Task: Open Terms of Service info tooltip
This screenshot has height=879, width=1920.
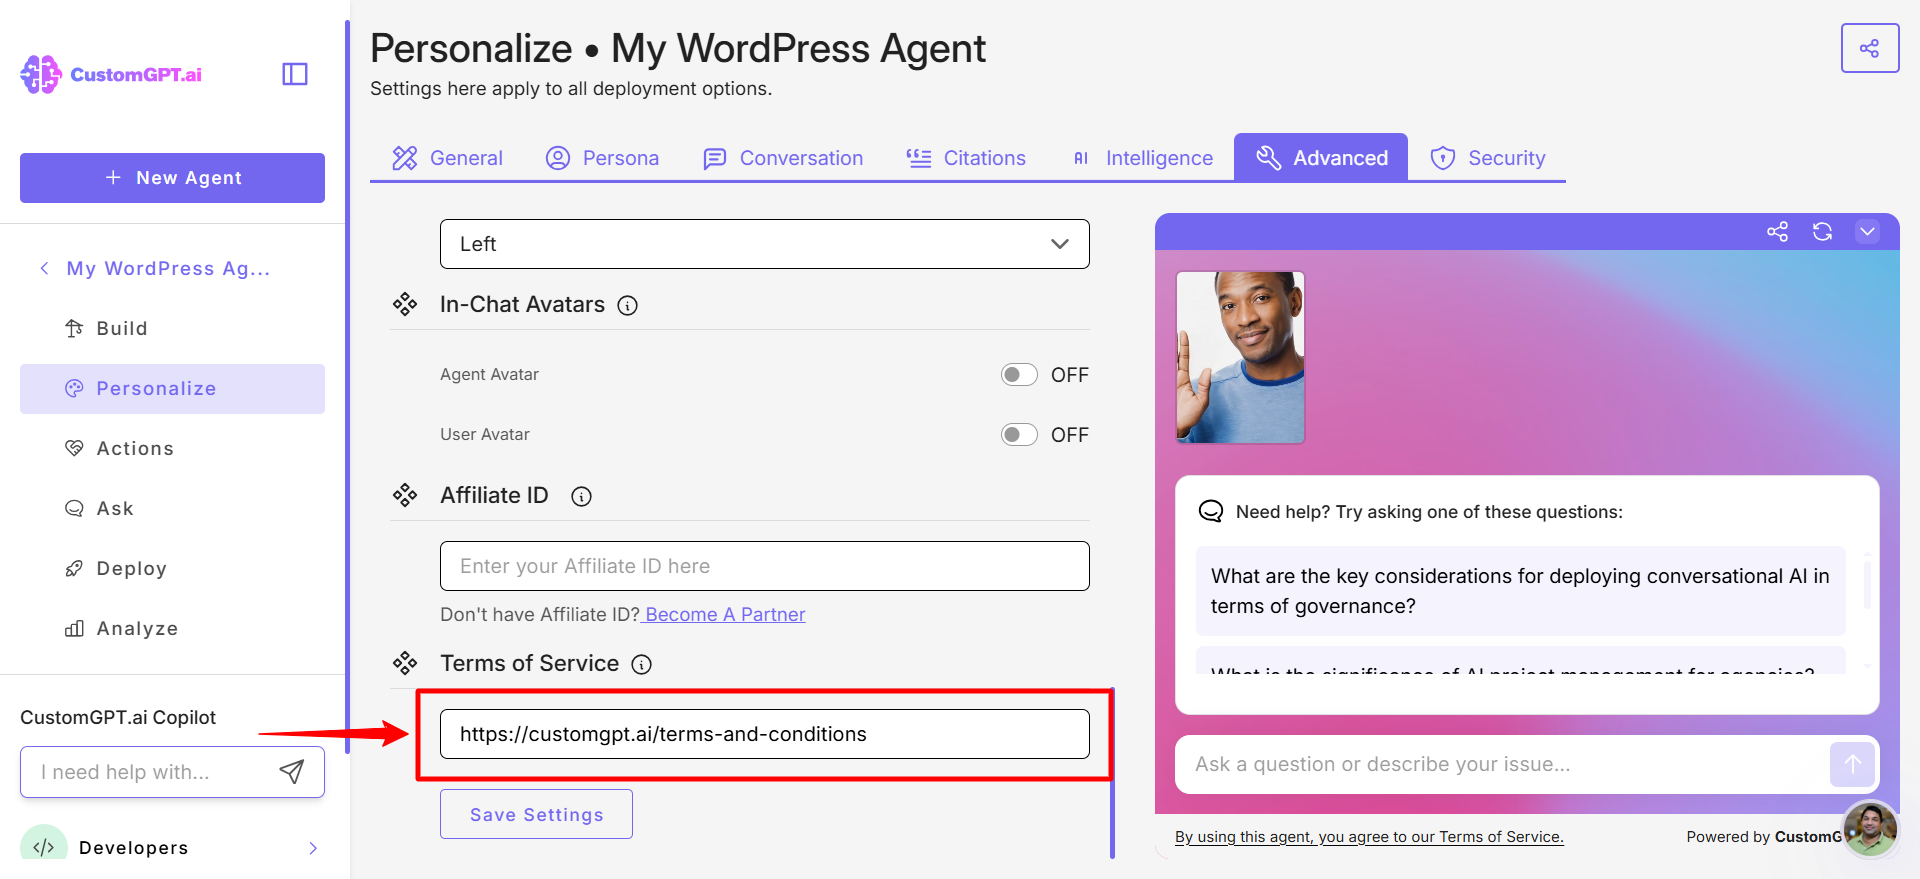Action: click(x=642, y=665)
